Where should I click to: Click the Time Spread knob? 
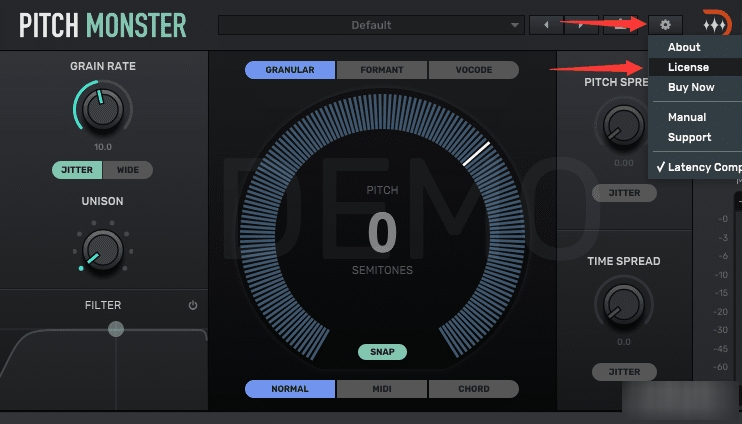tap(623, 303)
